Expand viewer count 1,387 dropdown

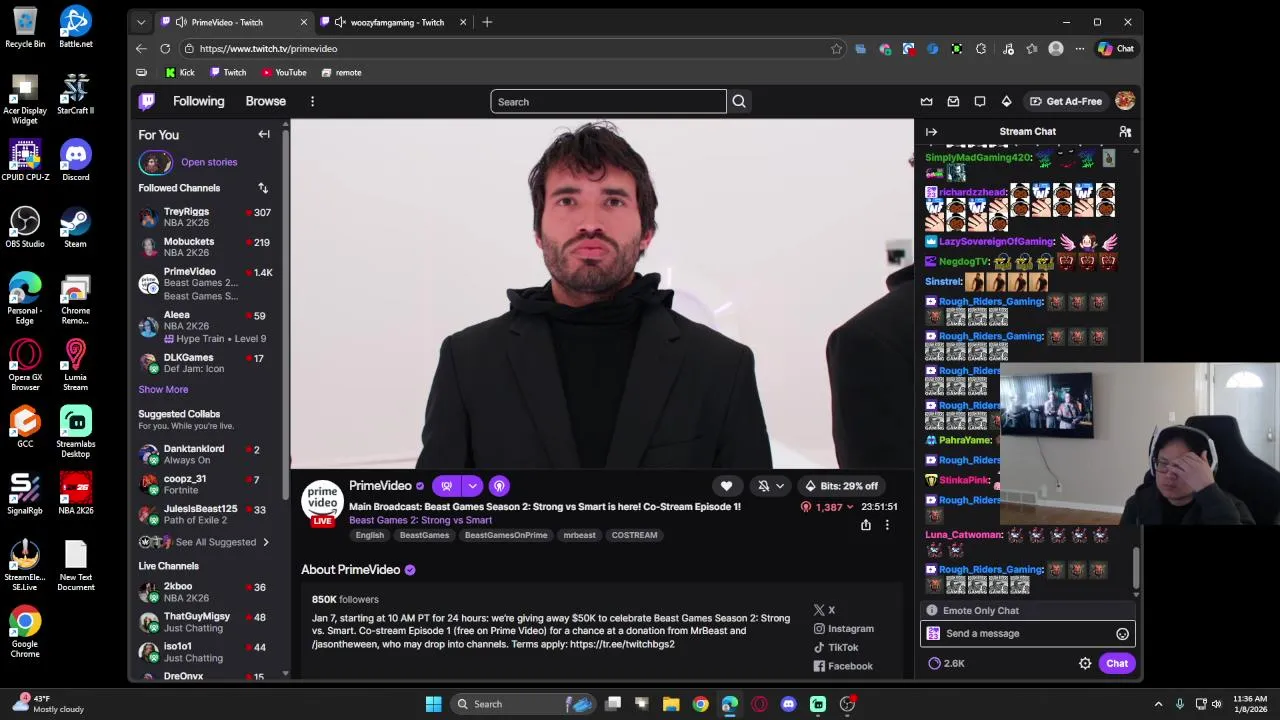[850, 507]
